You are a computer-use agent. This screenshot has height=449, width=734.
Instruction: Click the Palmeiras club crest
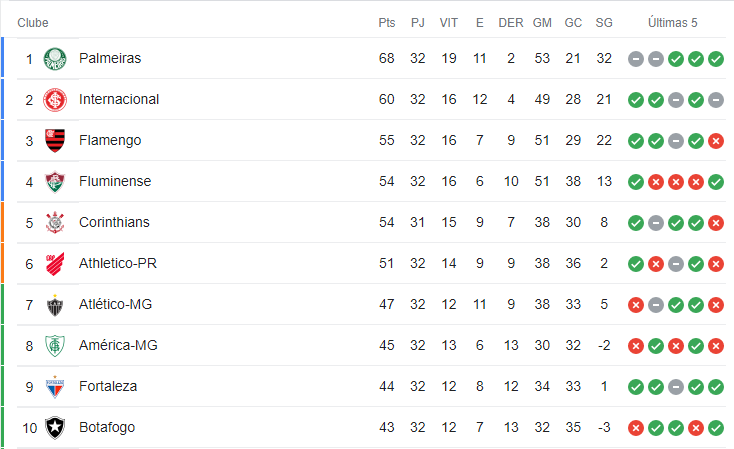coord(55,59)
